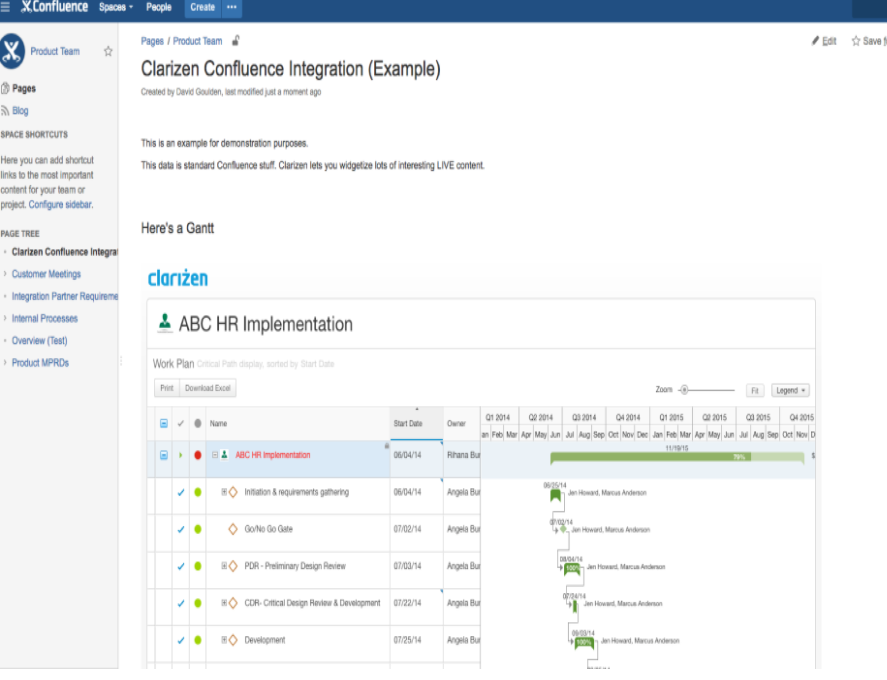Viewport: 887px width, 680px height.
Task: Click the Go/No Go Gate milestone diamond icon
Action: point(232,530)
